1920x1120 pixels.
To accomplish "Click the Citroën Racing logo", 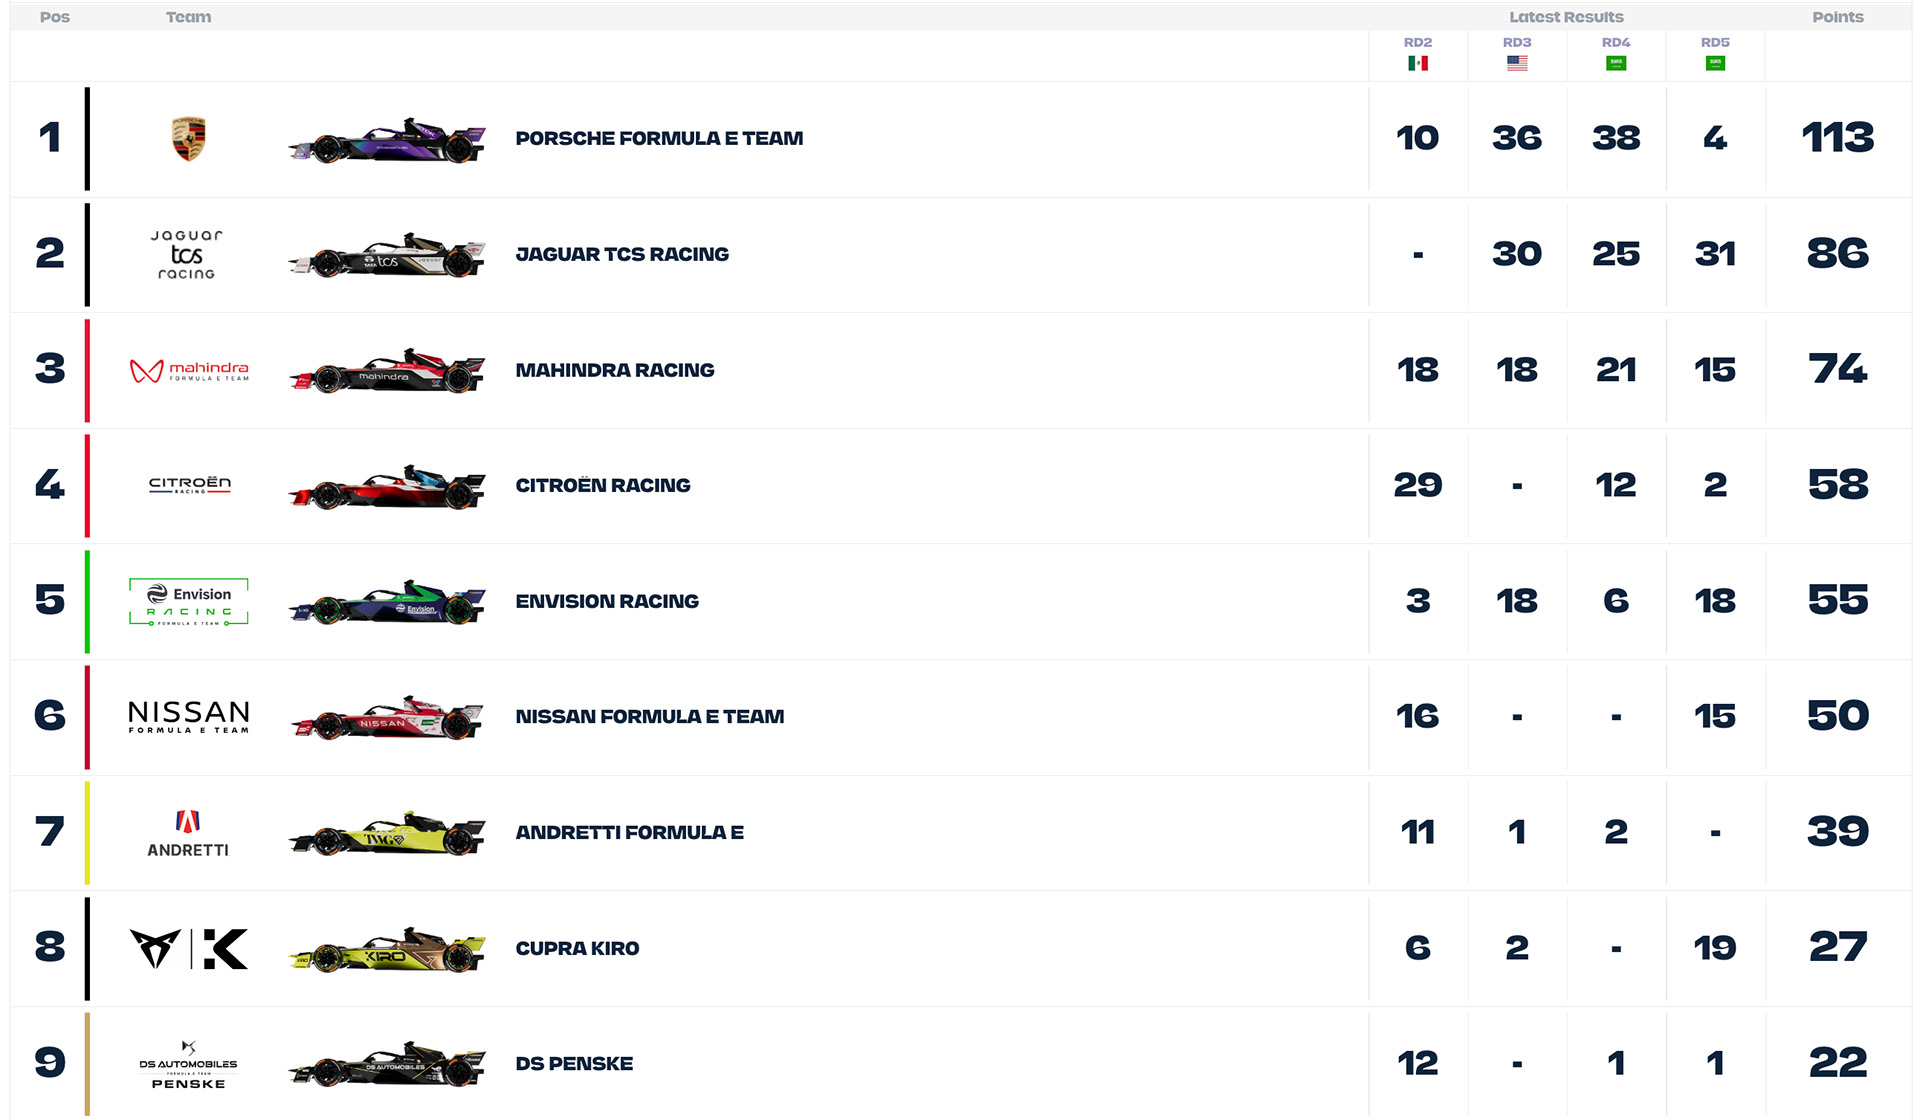I will 189,485.
